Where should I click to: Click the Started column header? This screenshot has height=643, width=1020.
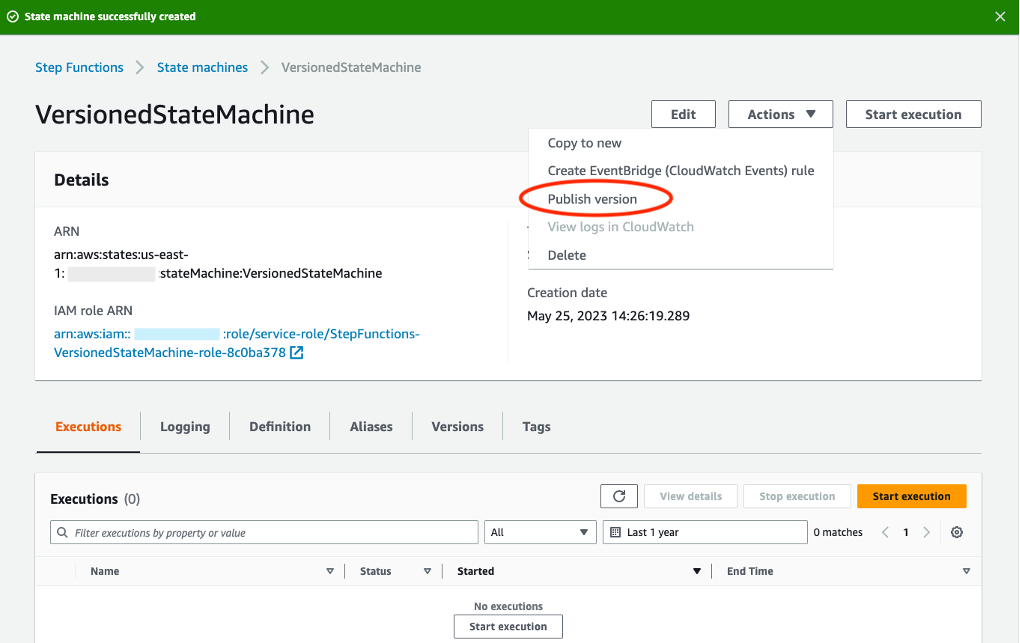click(x=476, y=571)
